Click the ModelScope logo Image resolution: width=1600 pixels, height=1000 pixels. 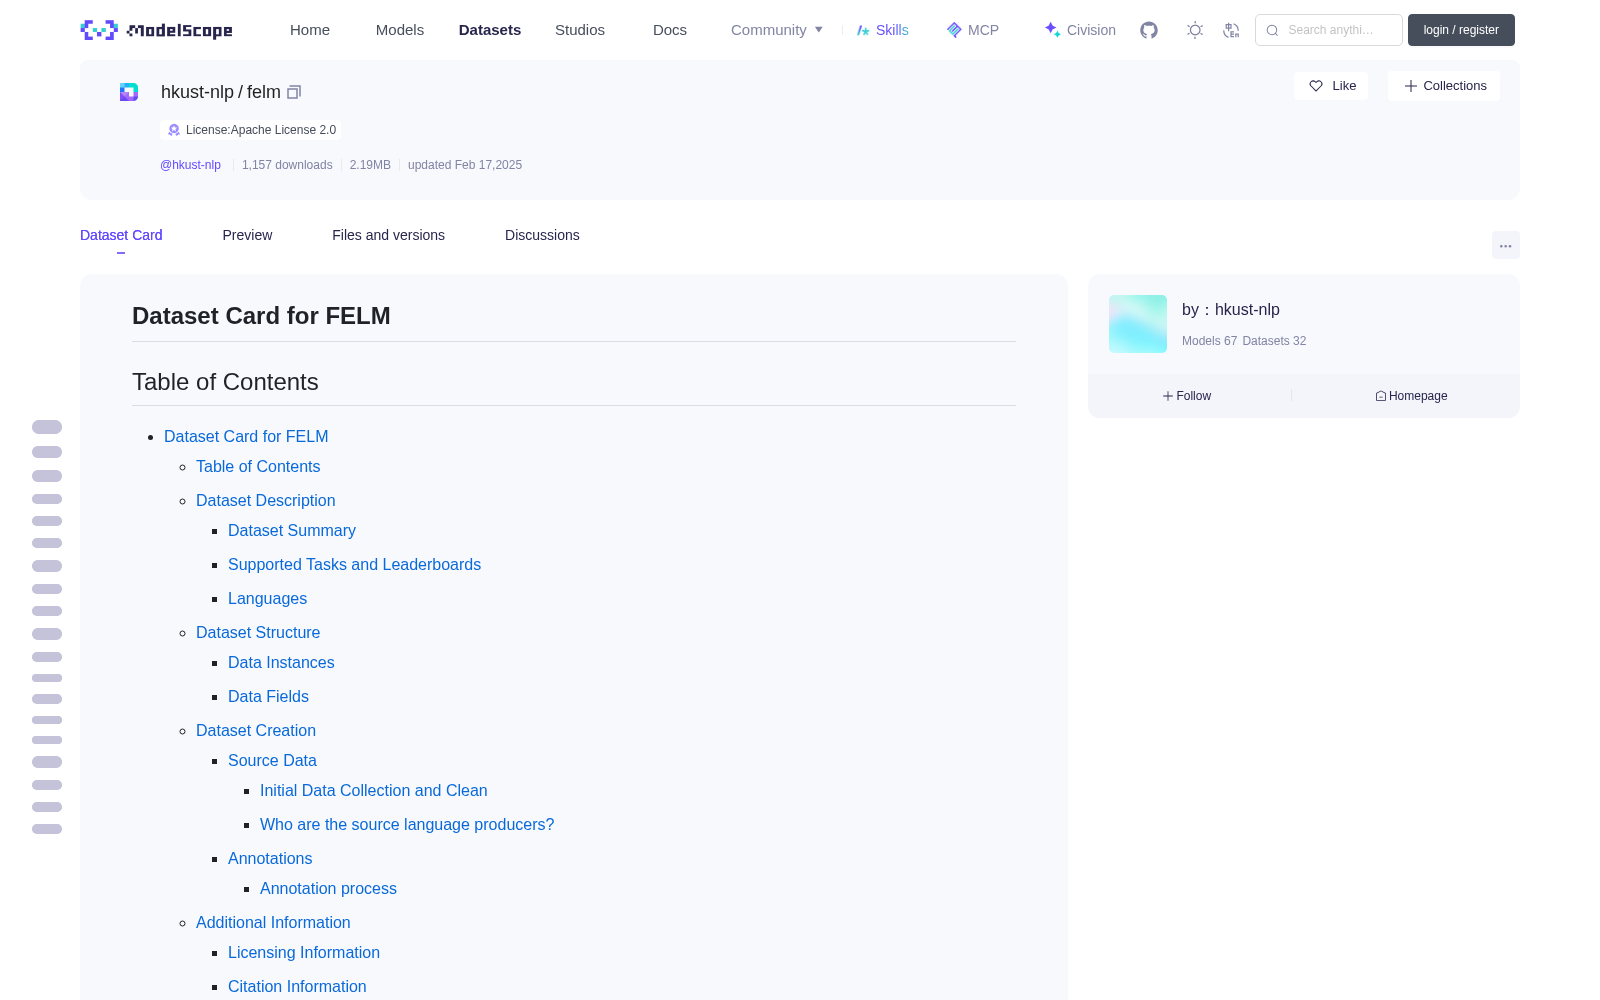click(x=157, y=30)
